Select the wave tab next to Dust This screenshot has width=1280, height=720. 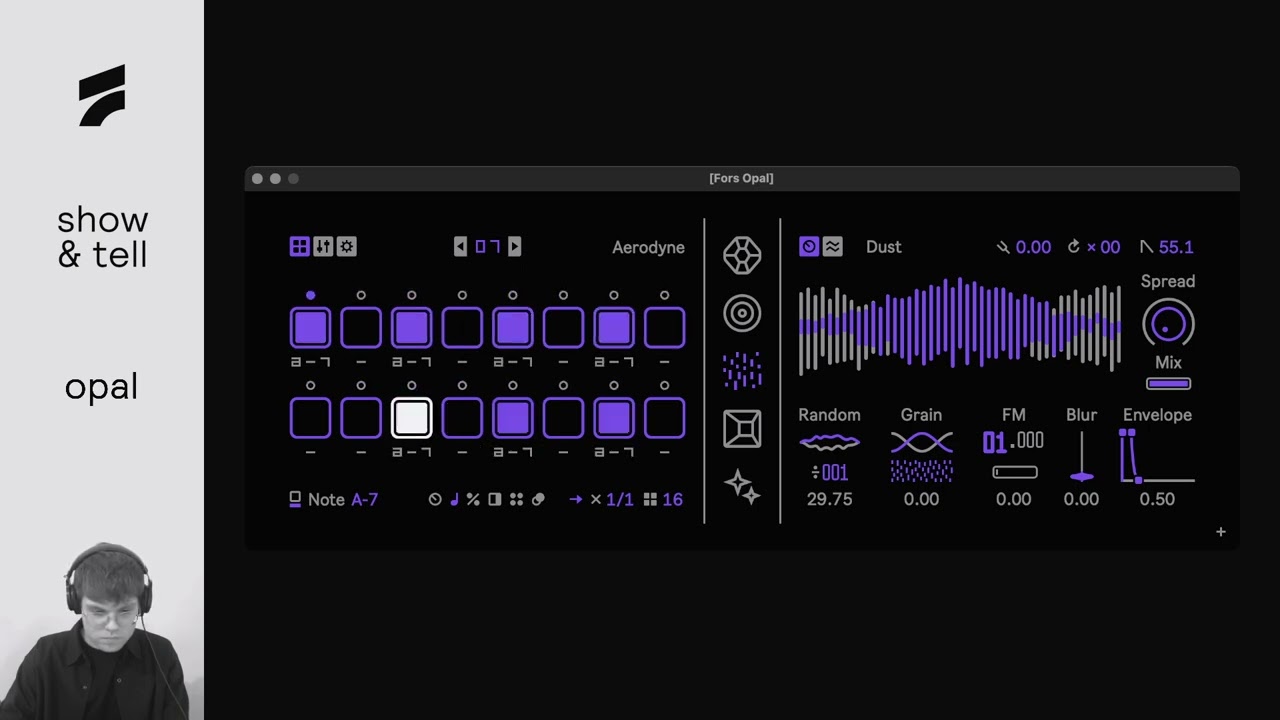[x=832, y=247]
